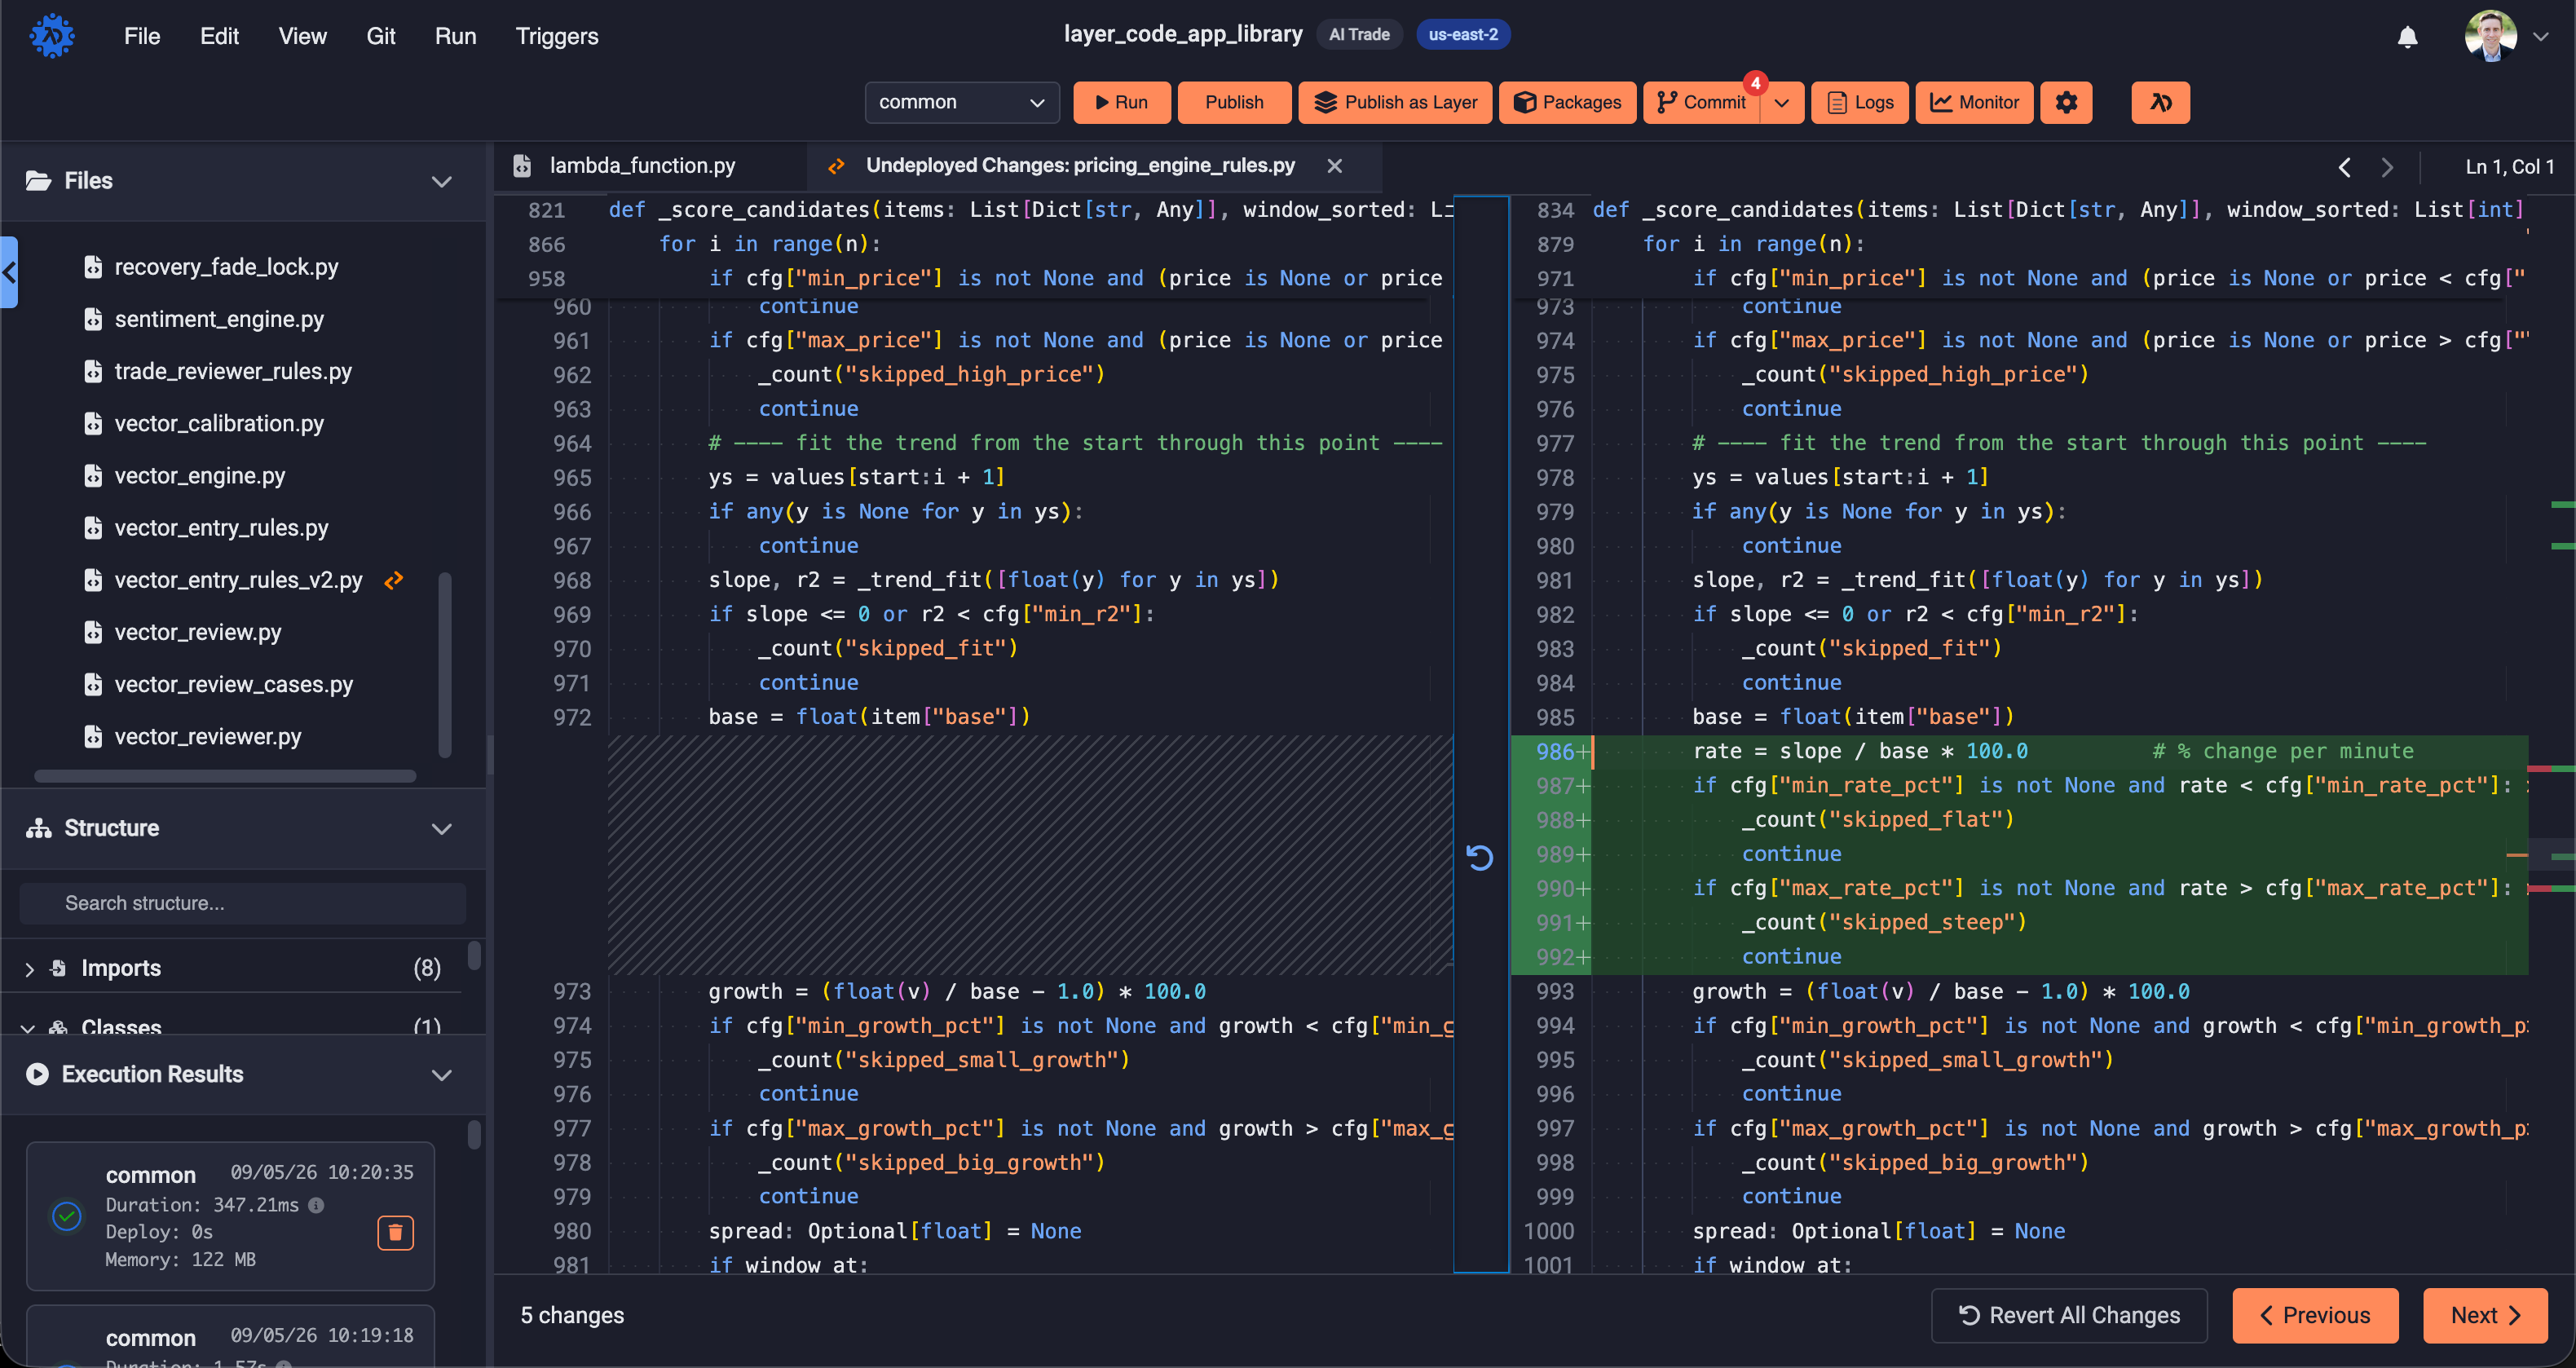This screenshot has width=2576, height=1368.
Task: Expand the Imports tree node
Action: coord(29,969)
